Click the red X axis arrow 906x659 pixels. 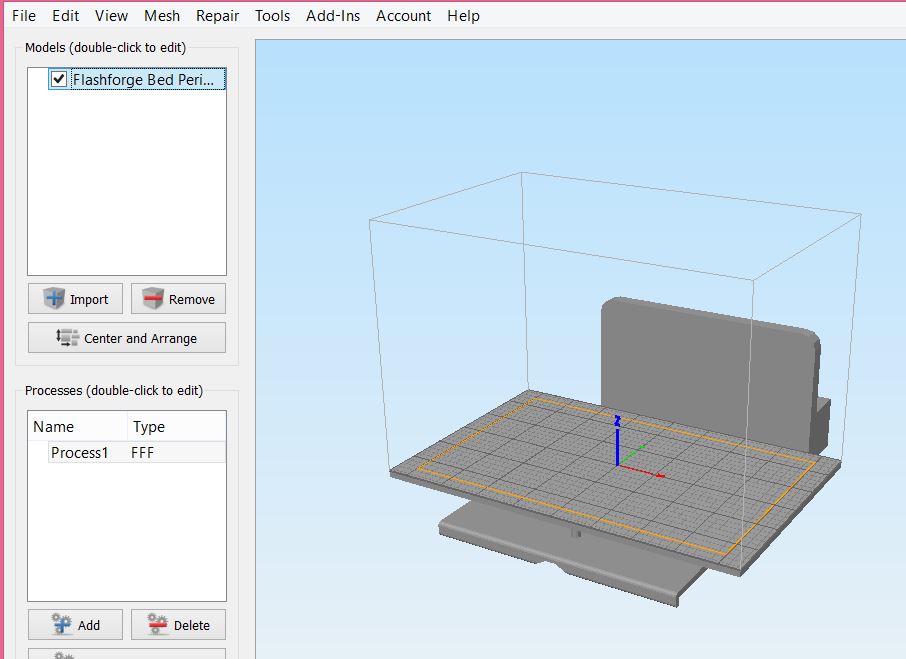pyautogui.click(x=641, y=471)
